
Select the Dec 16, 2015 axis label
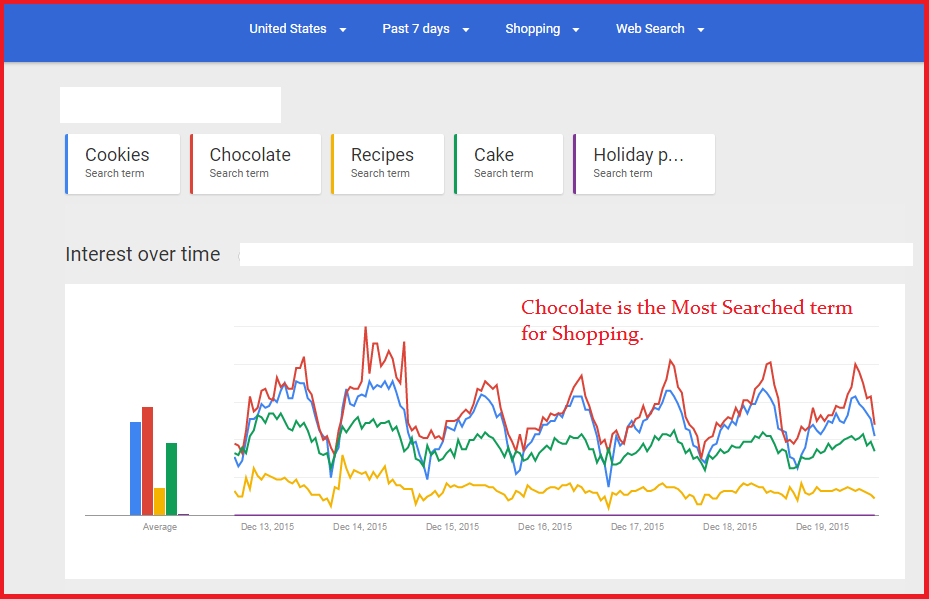547,527
